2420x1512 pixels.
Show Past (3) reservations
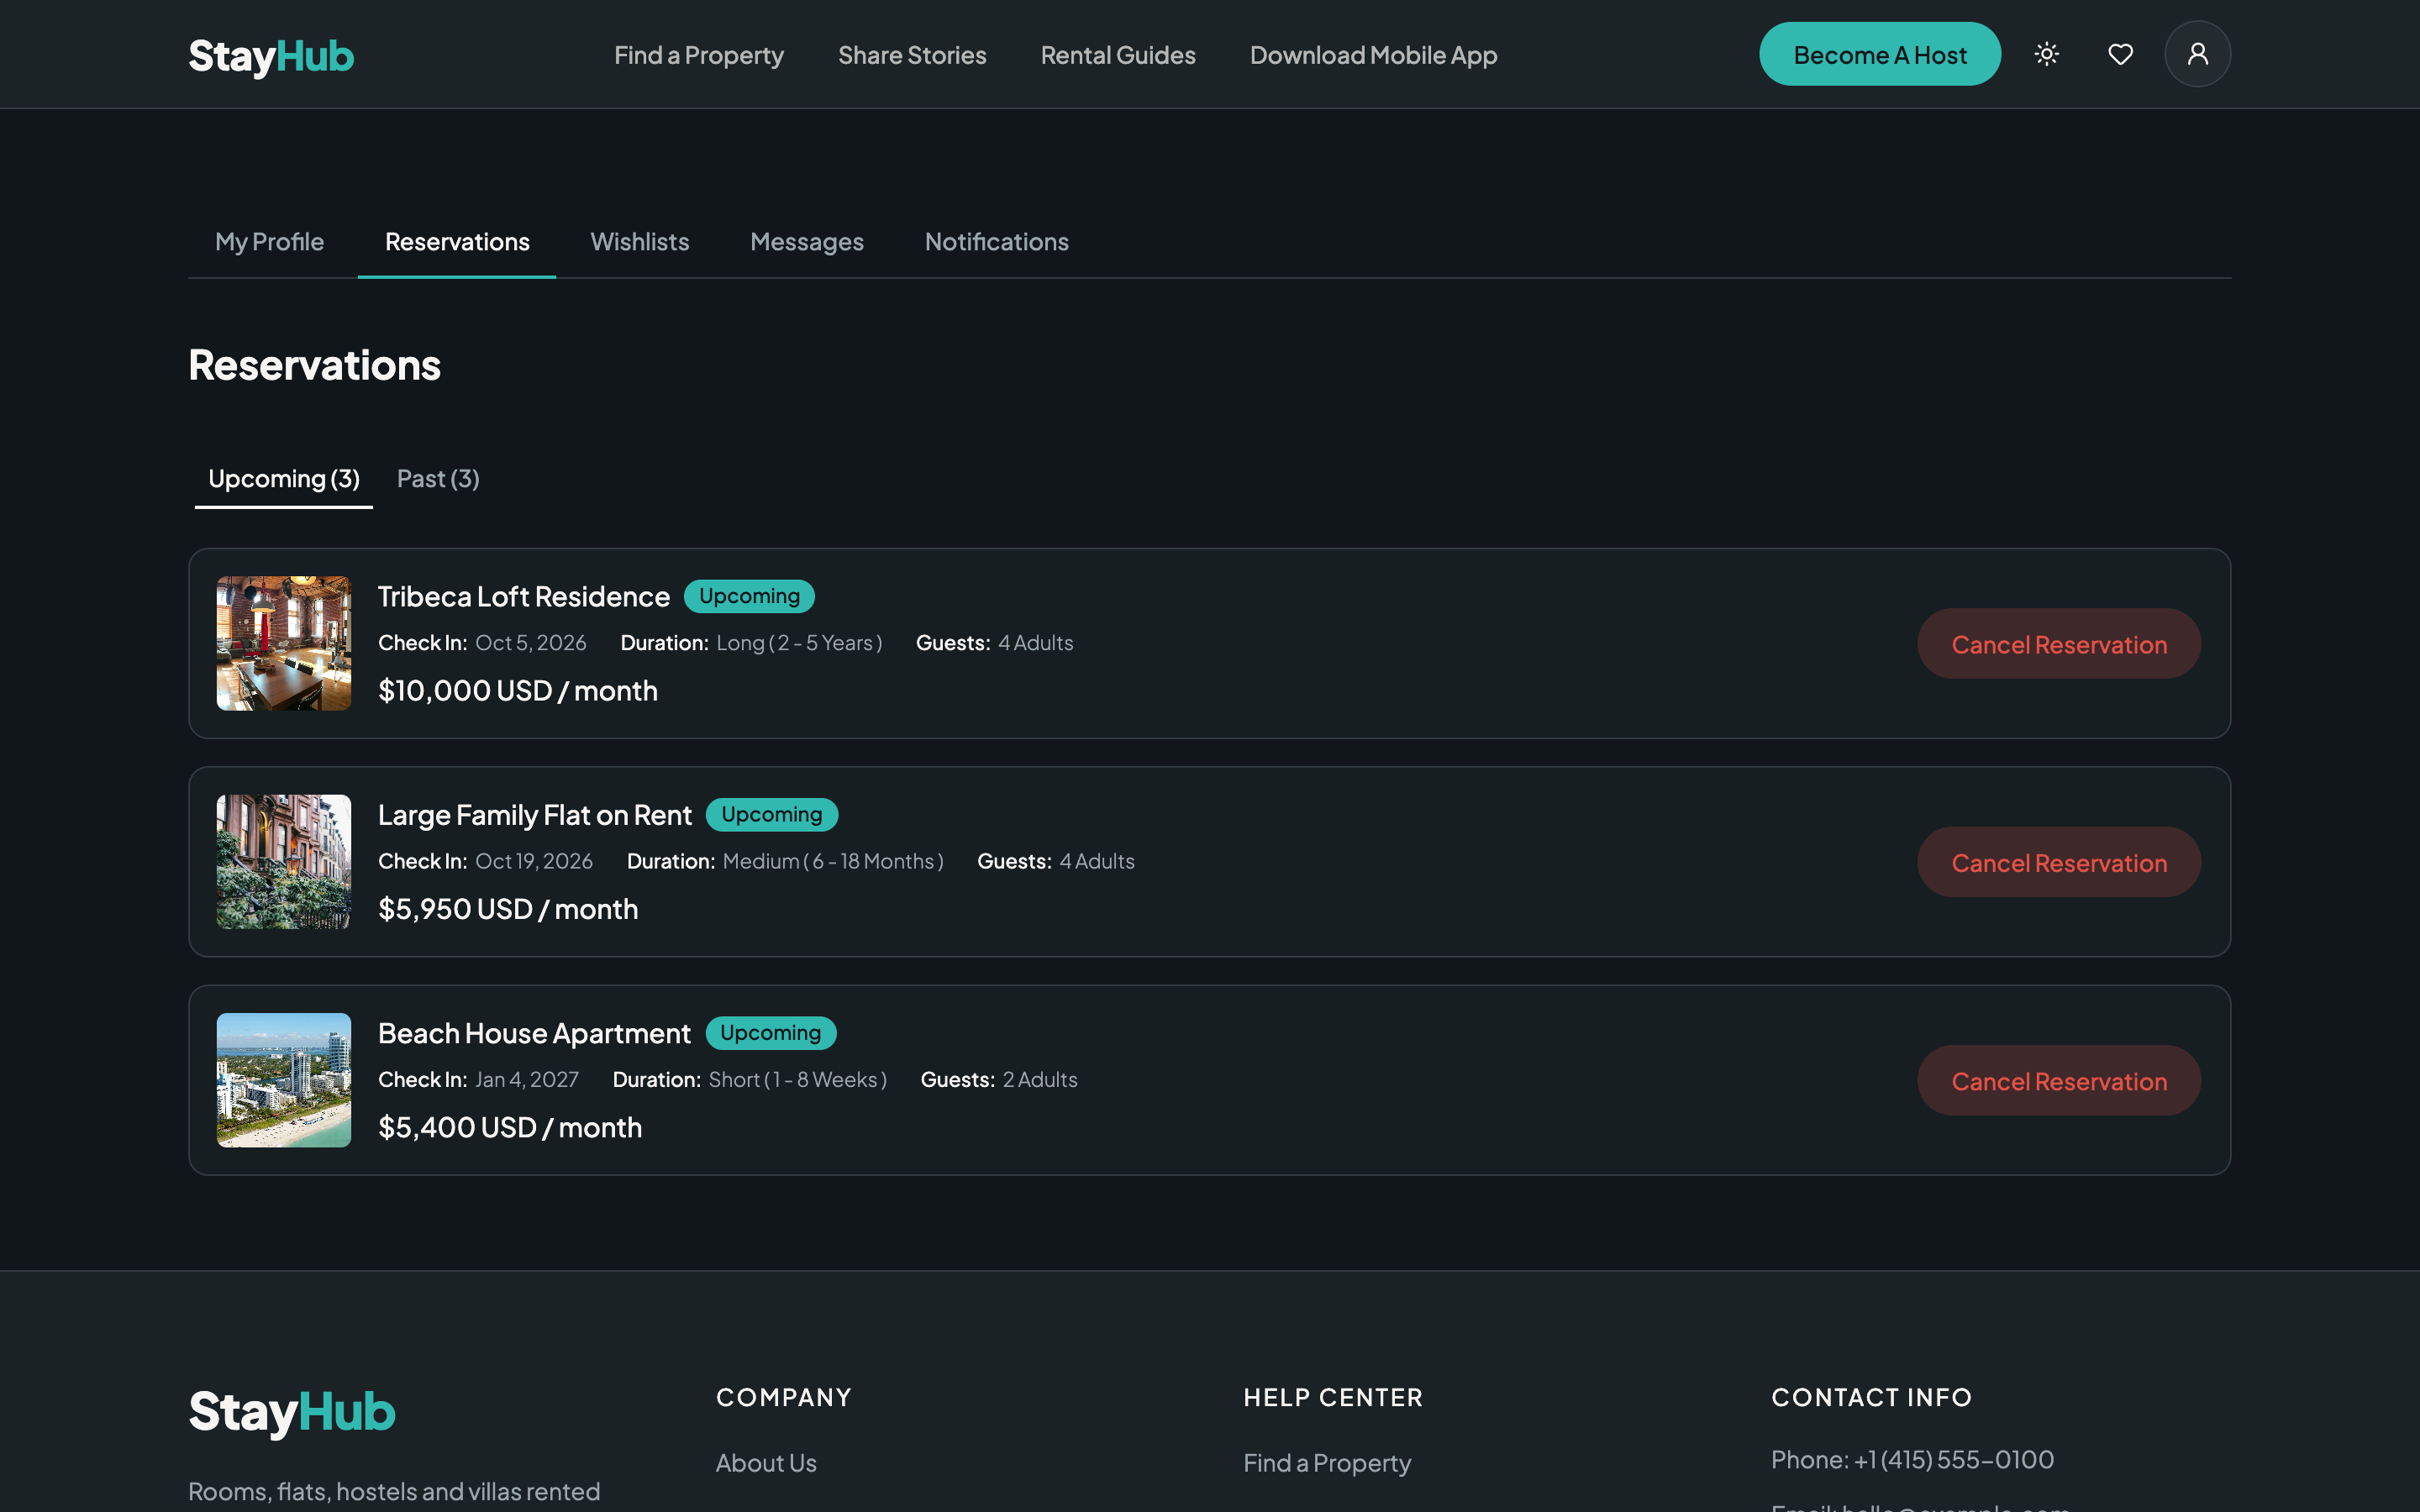(438, 479)
